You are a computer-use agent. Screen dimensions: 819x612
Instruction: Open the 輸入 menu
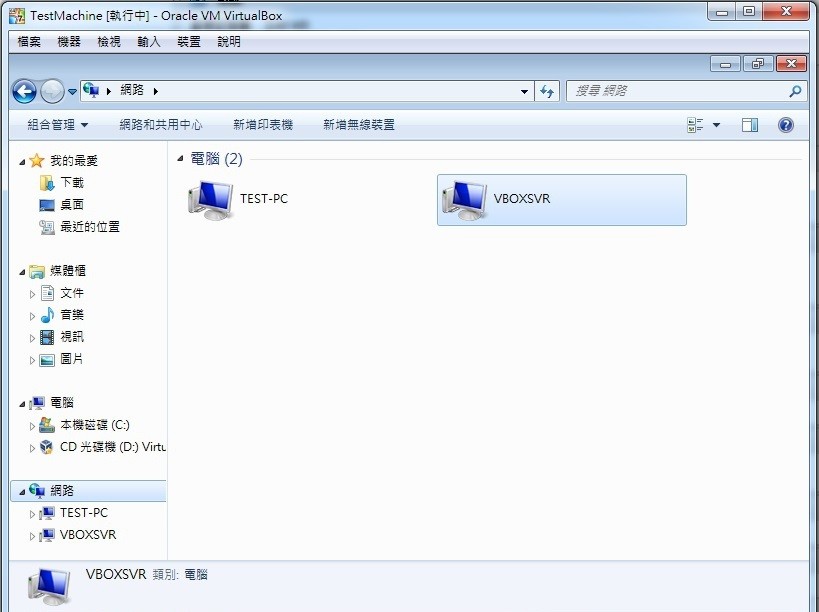tap(149, 41)
